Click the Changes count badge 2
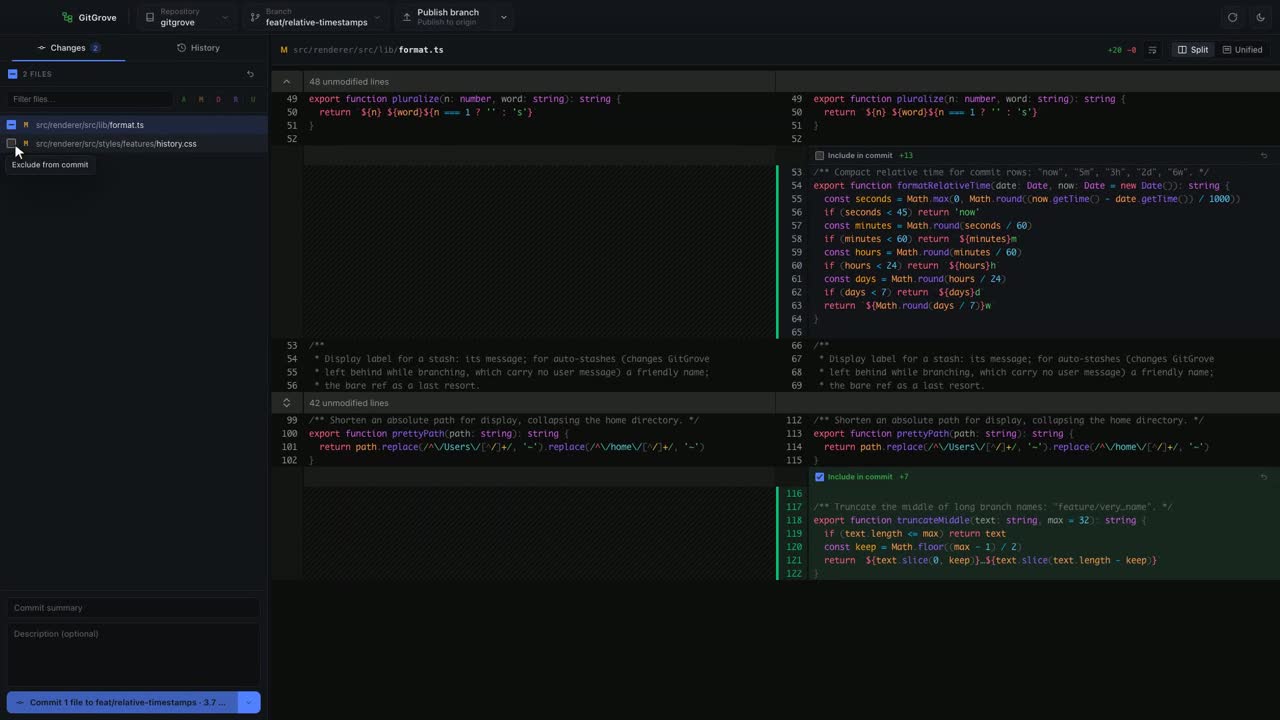The width and height of the screenshot is (1280, 720). pyautogui.click(x=95, y=48)
